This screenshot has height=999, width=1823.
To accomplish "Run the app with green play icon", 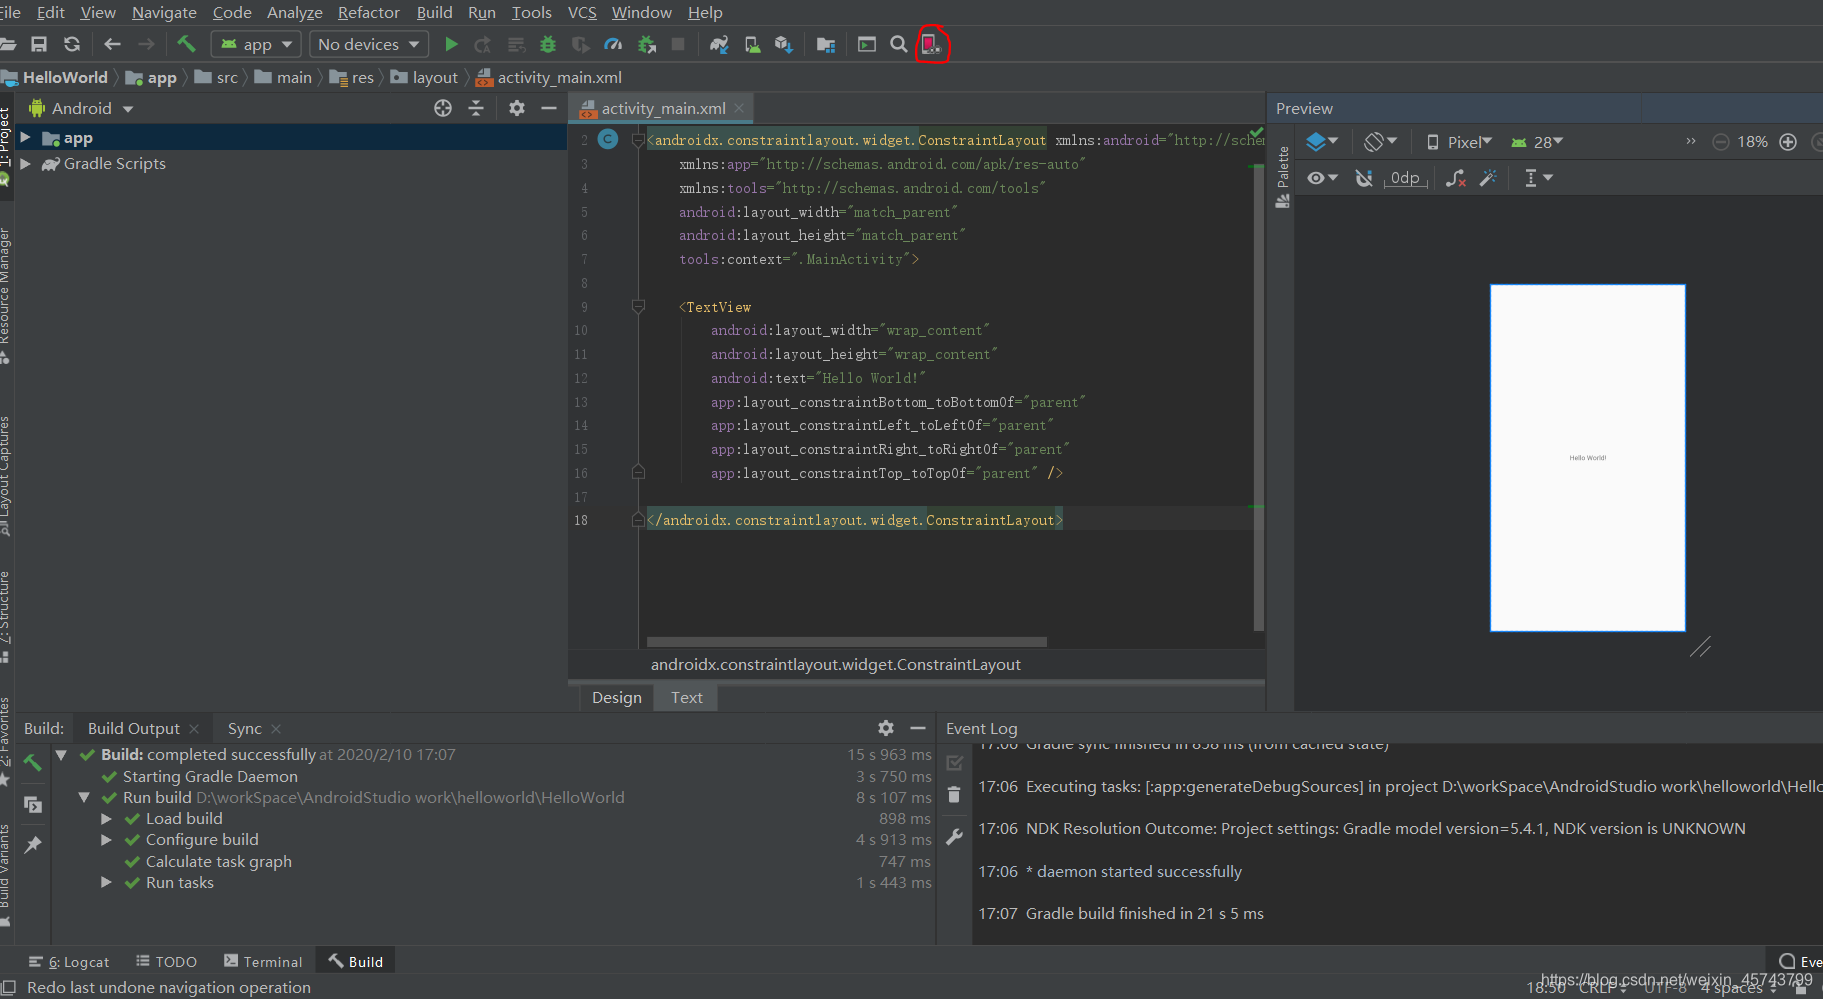I will click(451, 44).
